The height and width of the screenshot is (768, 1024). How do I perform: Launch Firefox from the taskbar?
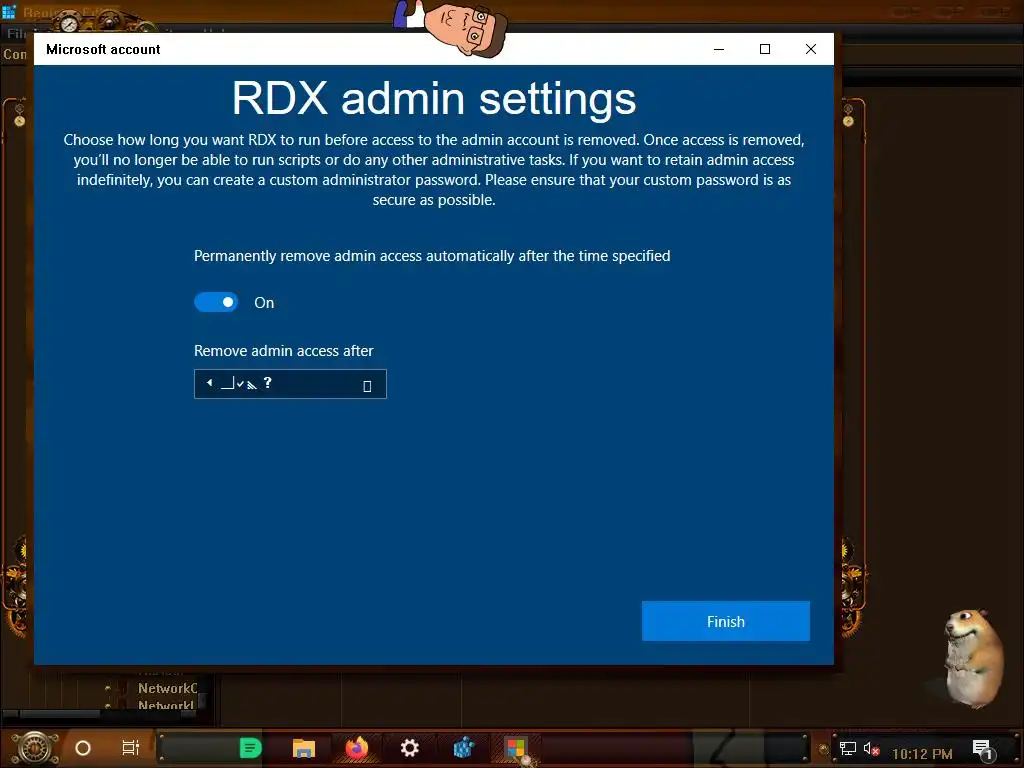[x=357, y=748]
